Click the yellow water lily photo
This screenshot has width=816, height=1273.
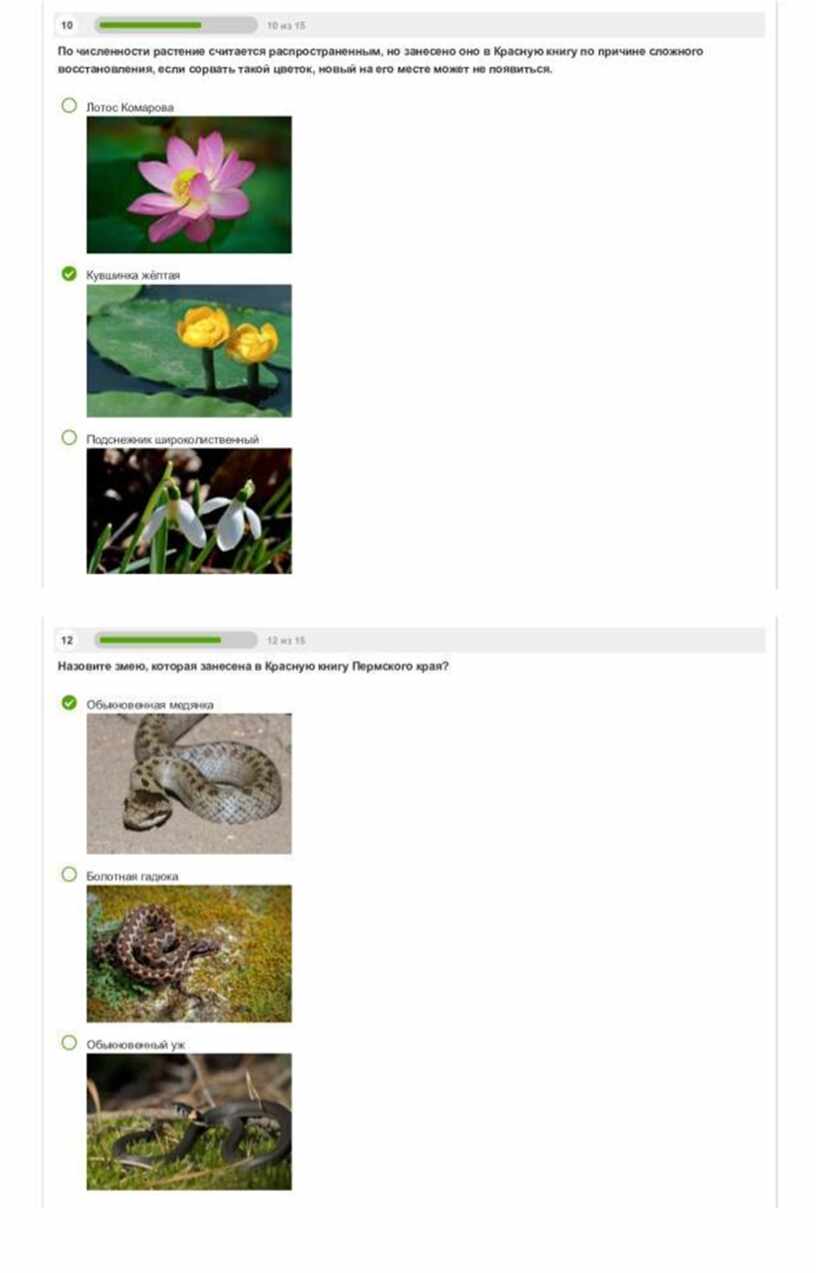click(189, 350)
